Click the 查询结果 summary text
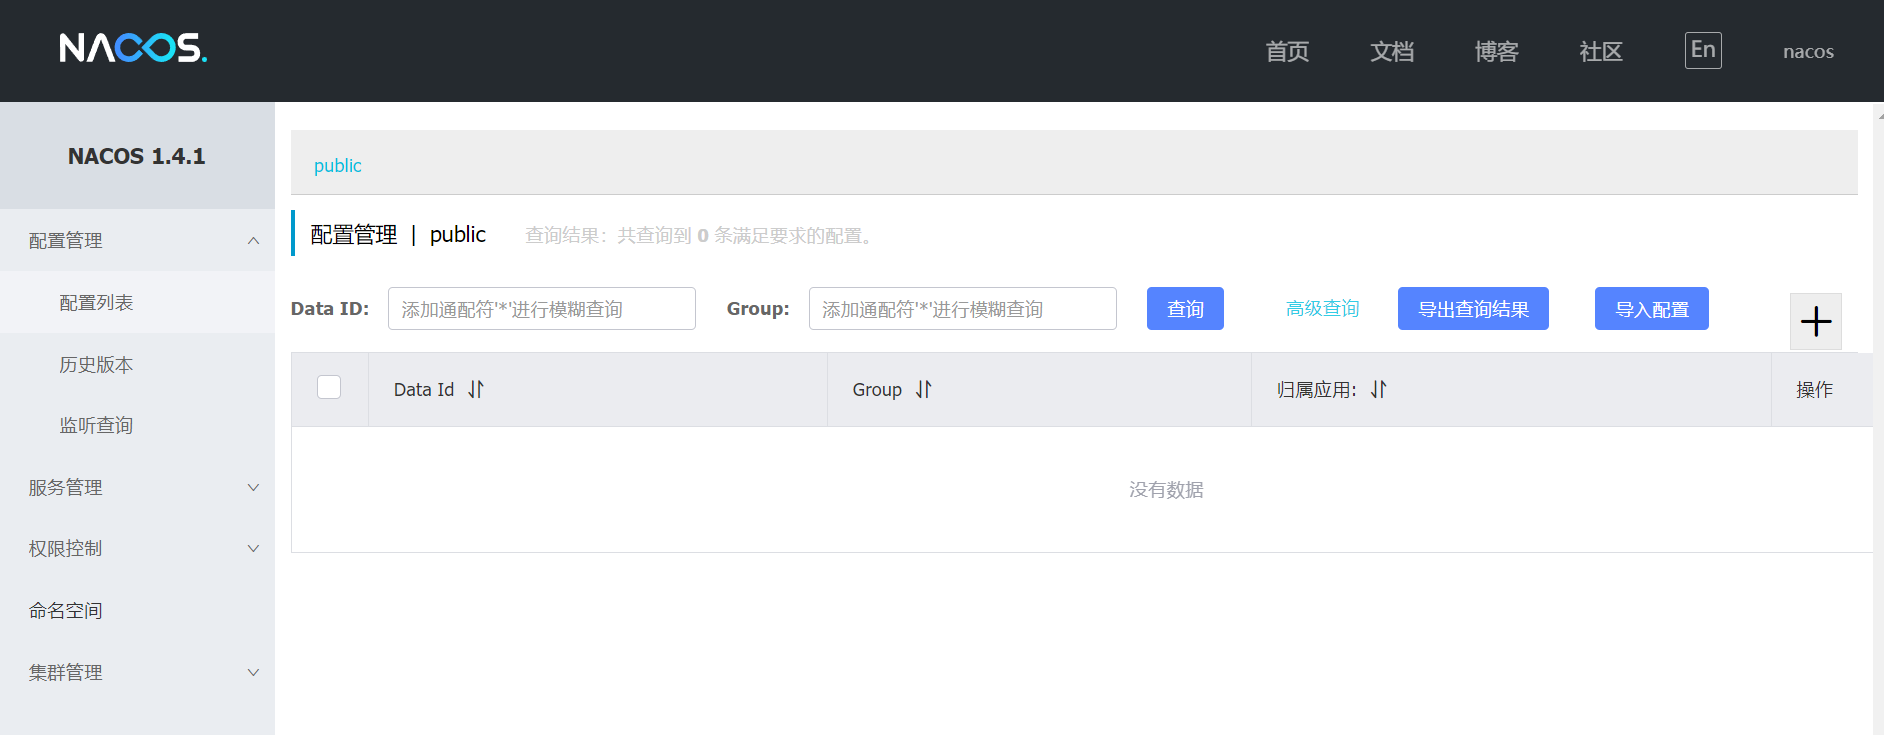Image resolution: width=1884 pixels, height=735 pixels. pos(701,235)
